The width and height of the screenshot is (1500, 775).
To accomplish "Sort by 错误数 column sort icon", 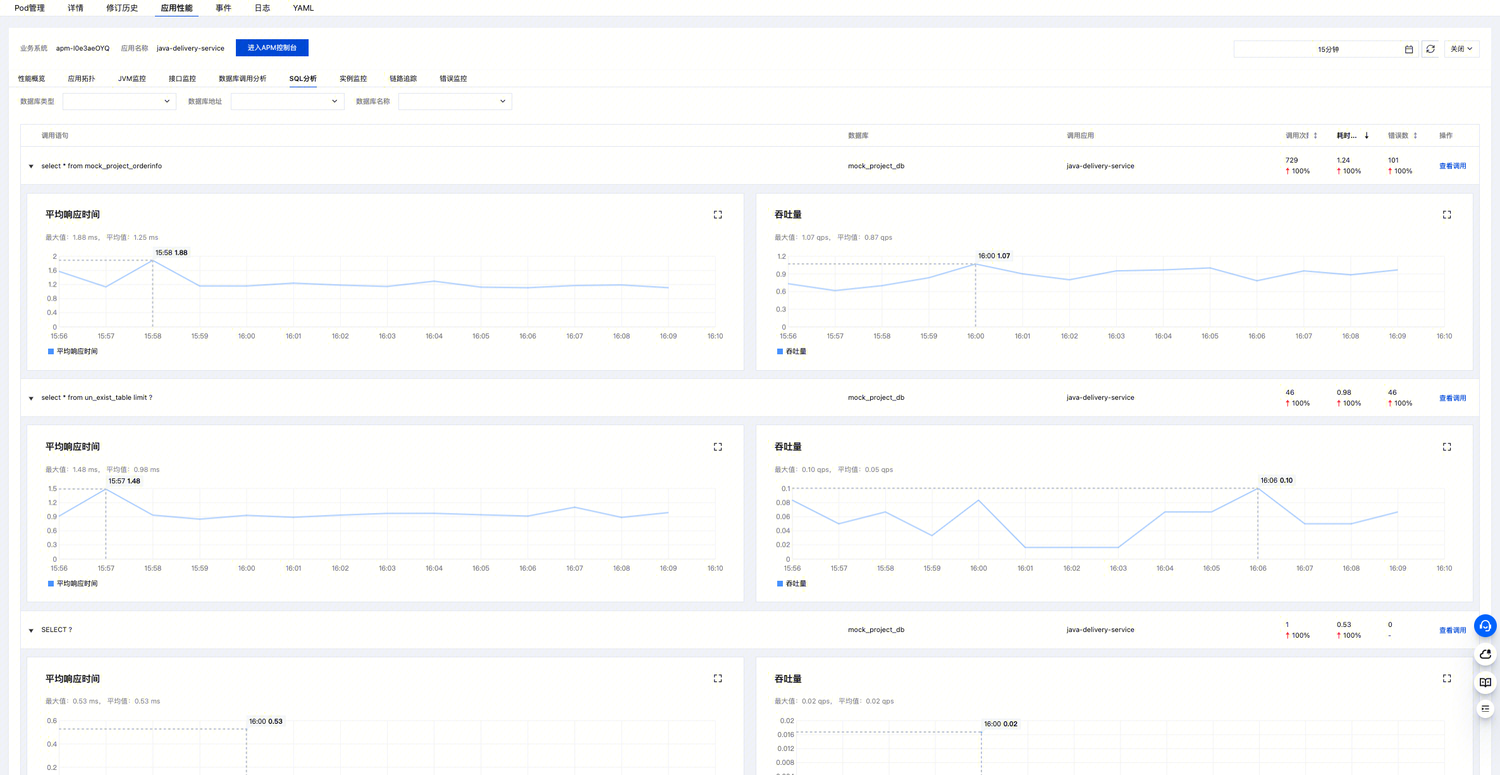I will coord(1415,136).
